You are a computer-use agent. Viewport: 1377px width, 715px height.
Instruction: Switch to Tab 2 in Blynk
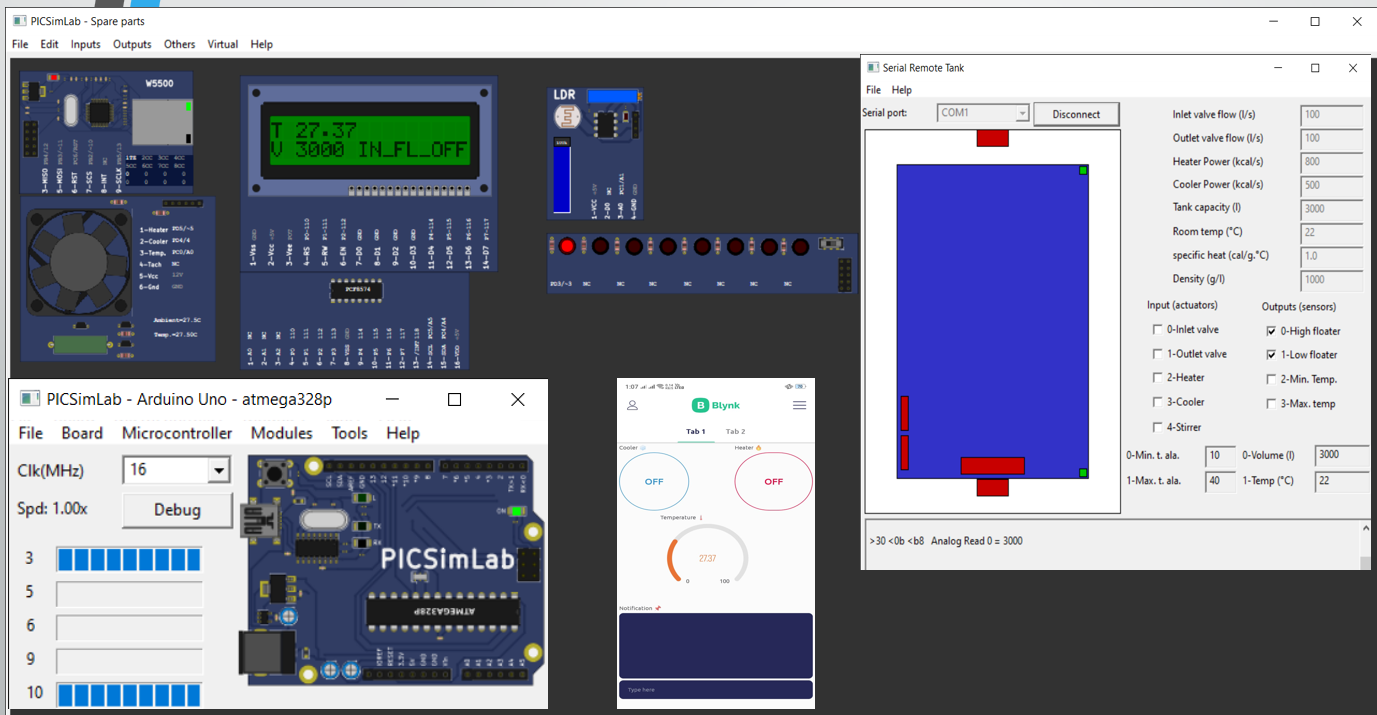[x=735, y=432]
